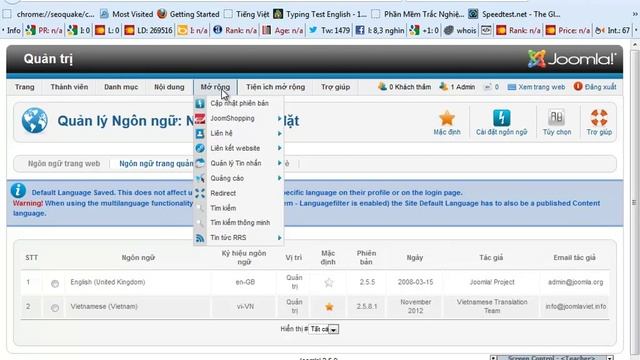This screenshot has height=360, width=640.
Task: Follow the Xem trang web link
Action: pyautogui.click(x=542, y=87)
